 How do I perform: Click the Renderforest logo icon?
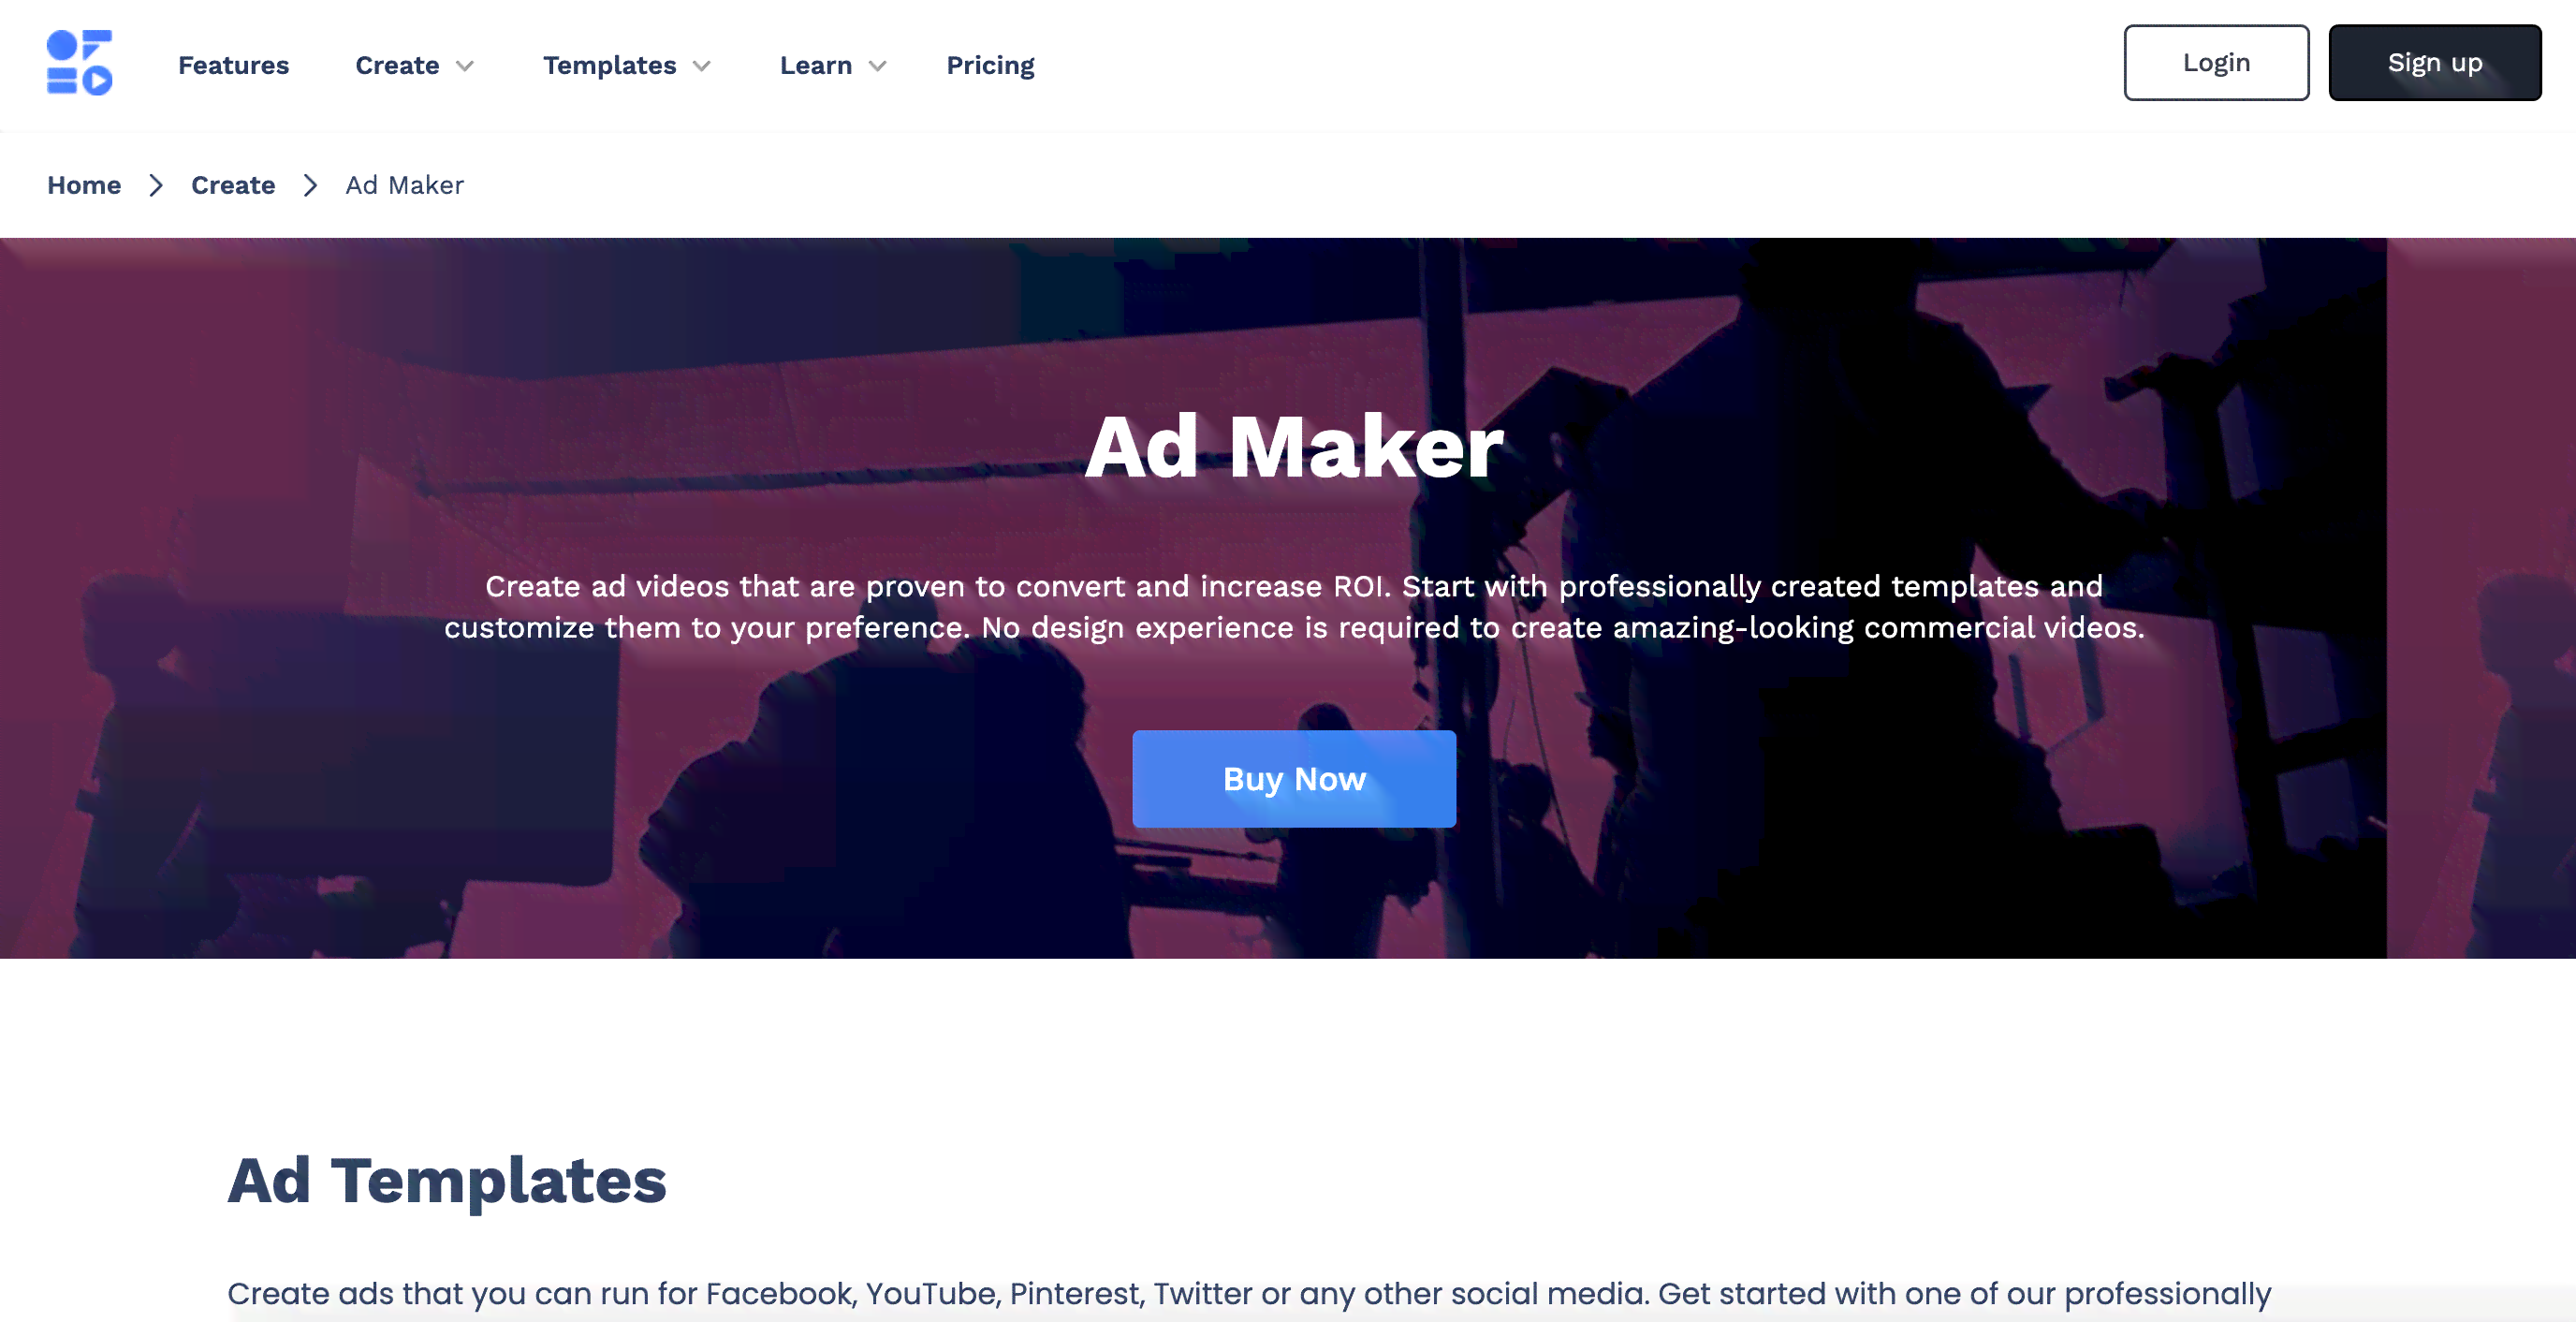click(80, 63)
